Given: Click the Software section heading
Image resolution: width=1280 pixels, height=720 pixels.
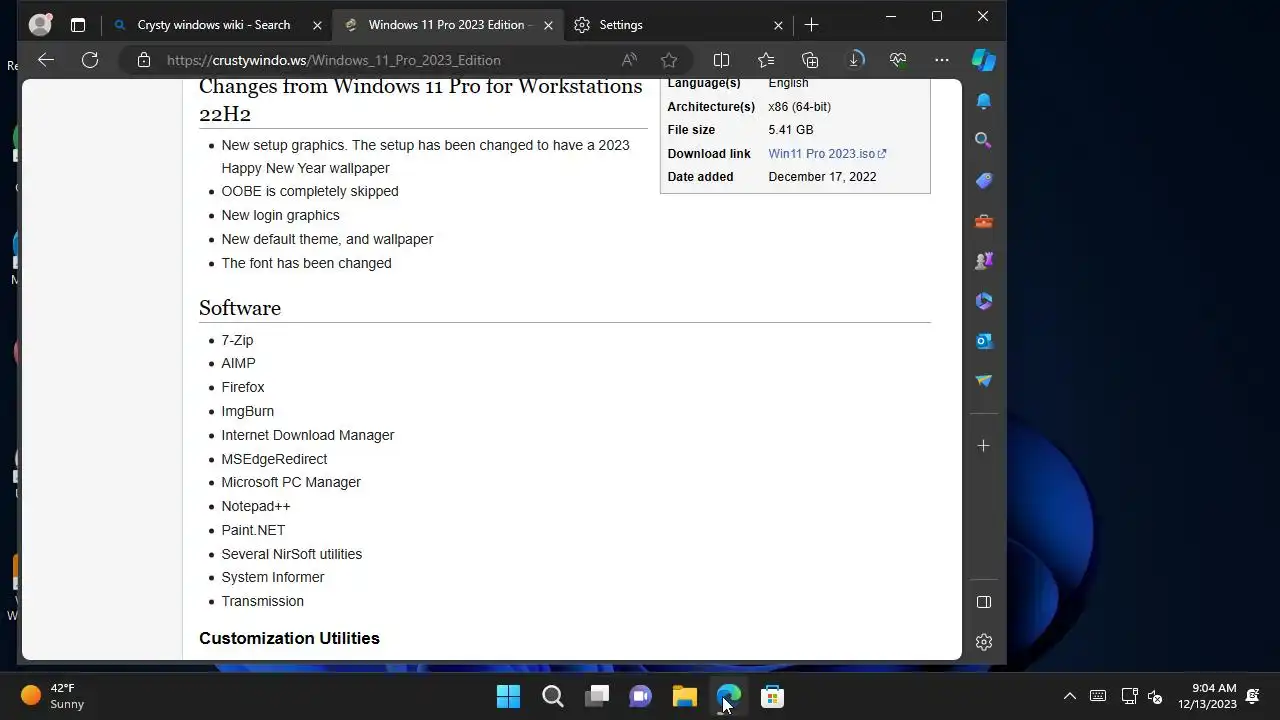Looking at the screenshot, I should pyautogui.click(x=240, y=308).
